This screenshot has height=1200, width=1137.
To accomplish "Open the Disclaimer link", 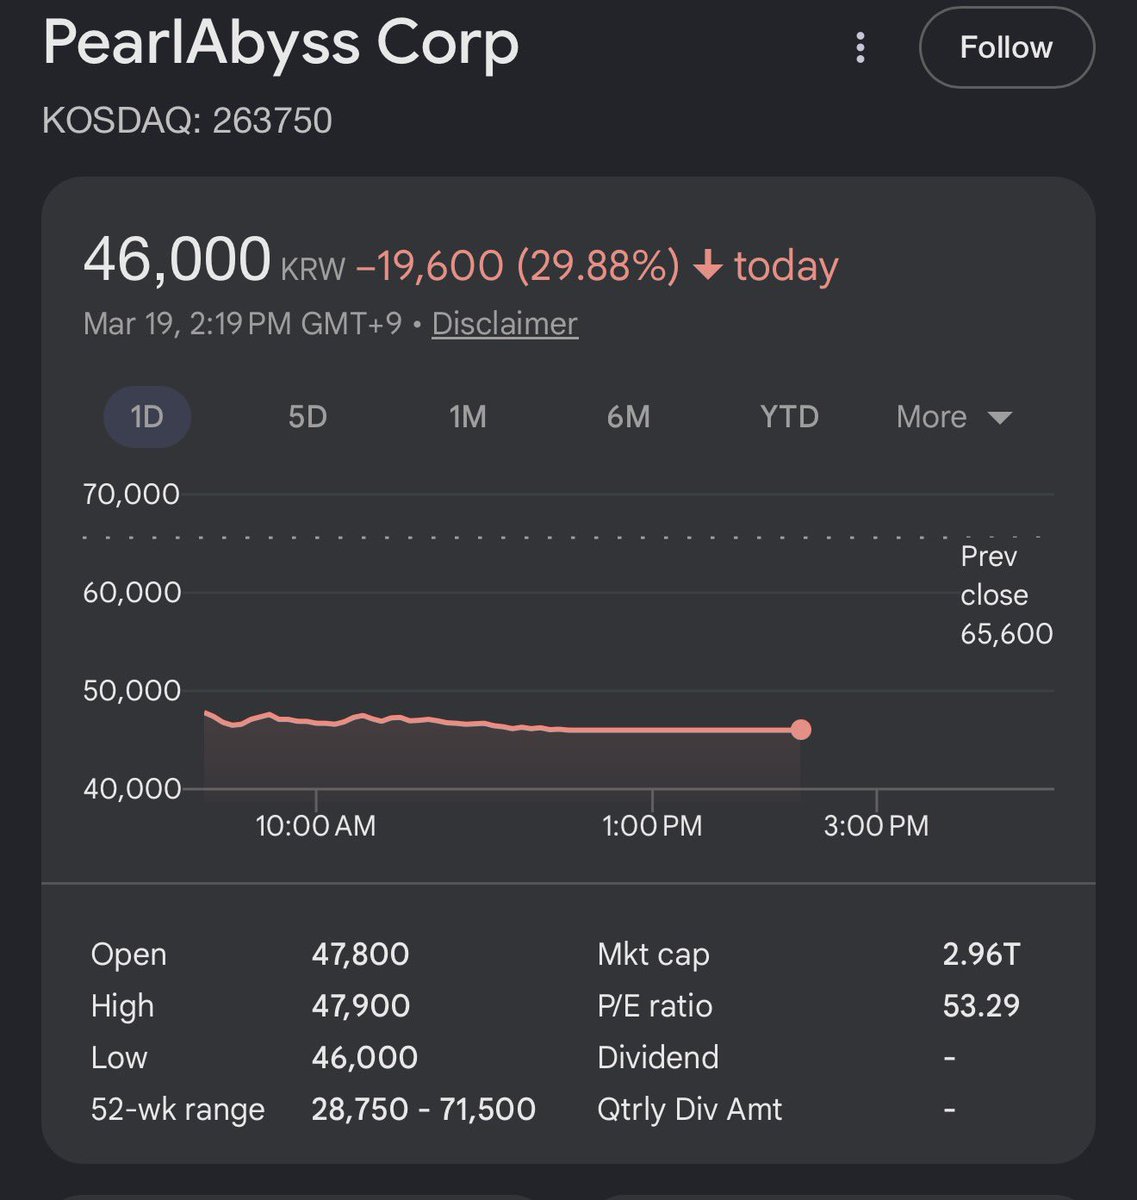I will pyautogui.click(x=505, y=323).
